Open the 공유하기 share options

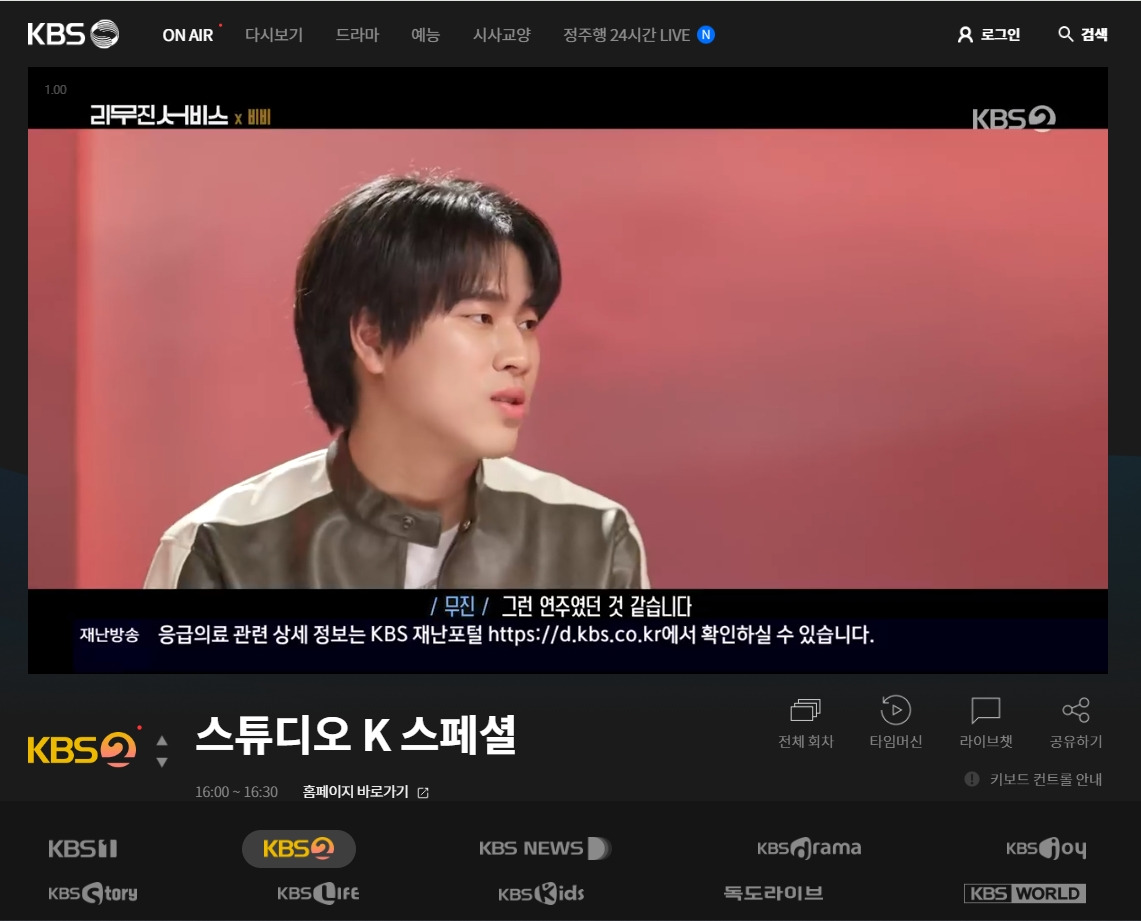pos(1076,722)
